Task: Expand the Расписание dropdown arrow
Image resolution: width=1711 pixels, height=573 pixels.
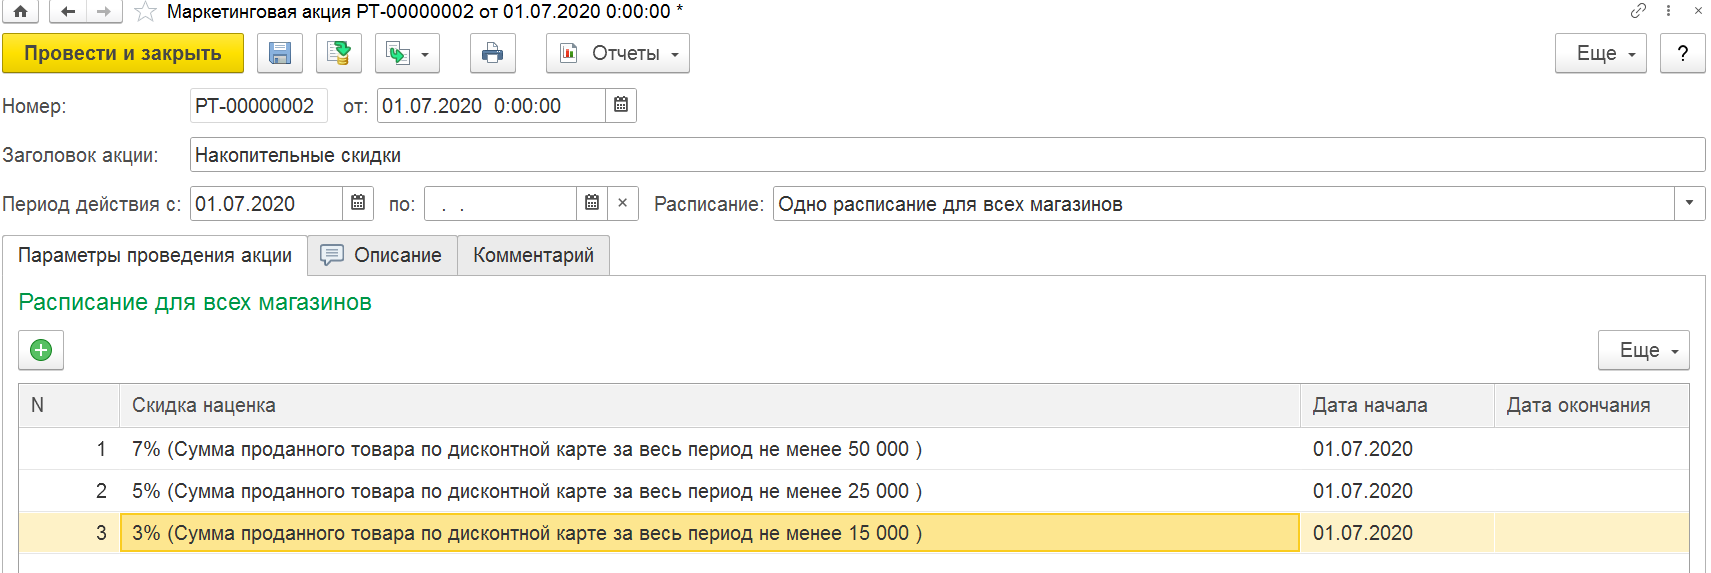Action: pos(1690,203)
